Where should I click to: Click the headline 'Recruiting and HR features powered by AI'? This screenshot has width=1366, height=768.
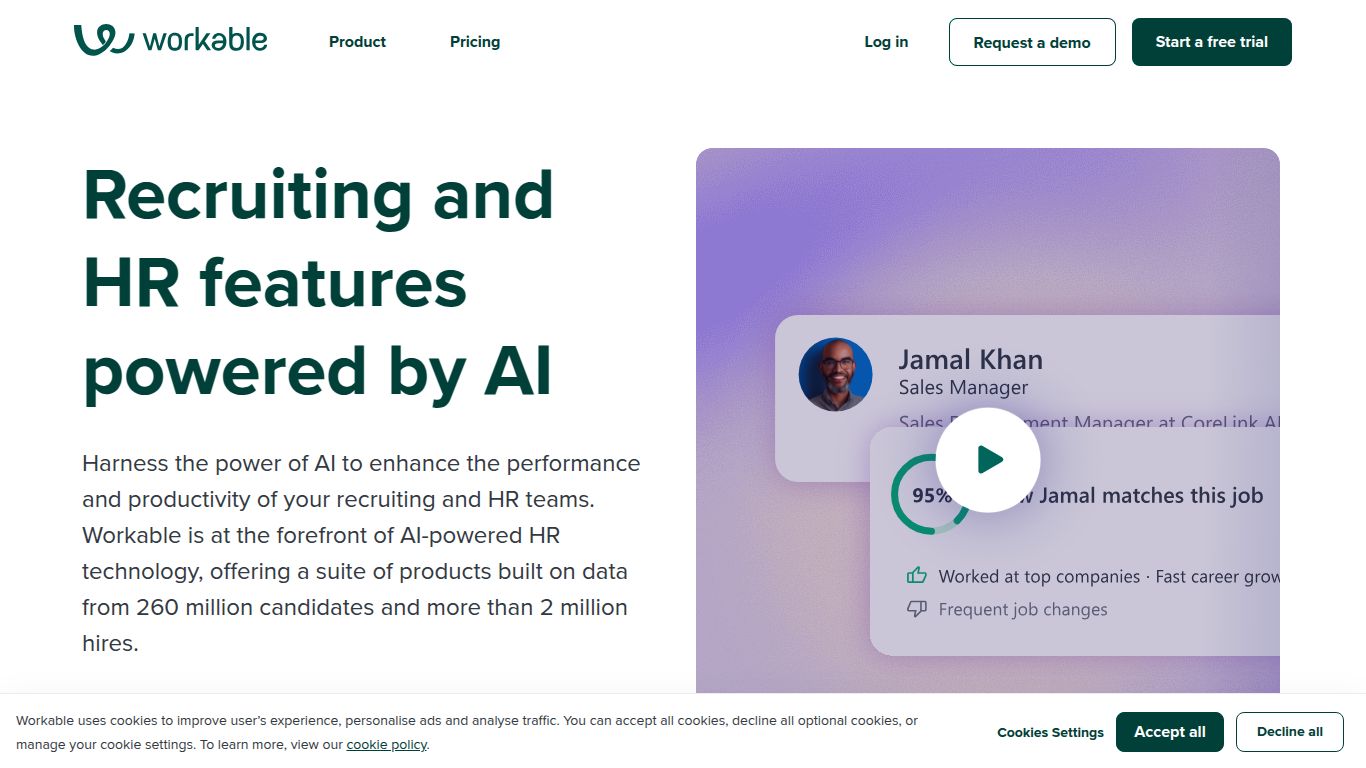tap(318, 283)
